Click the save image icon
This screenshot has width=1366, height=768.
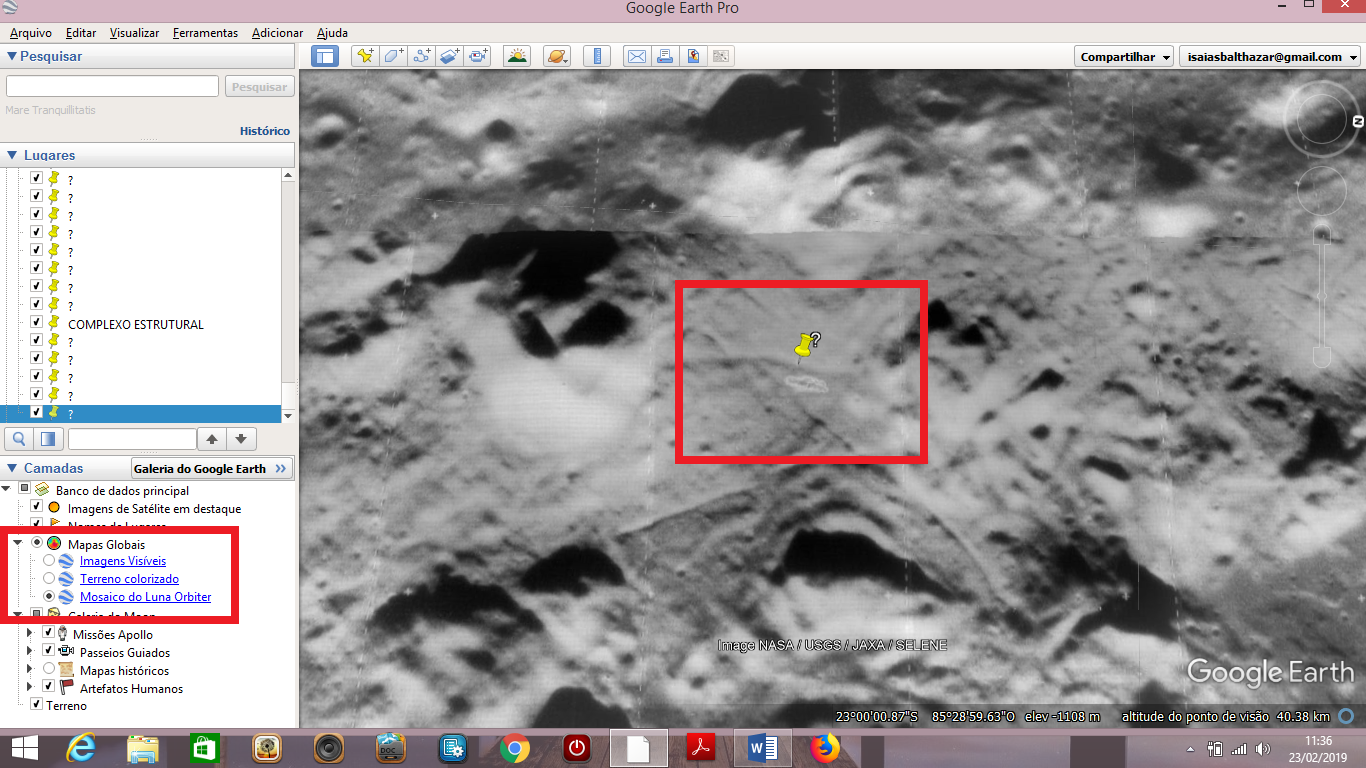692,56
